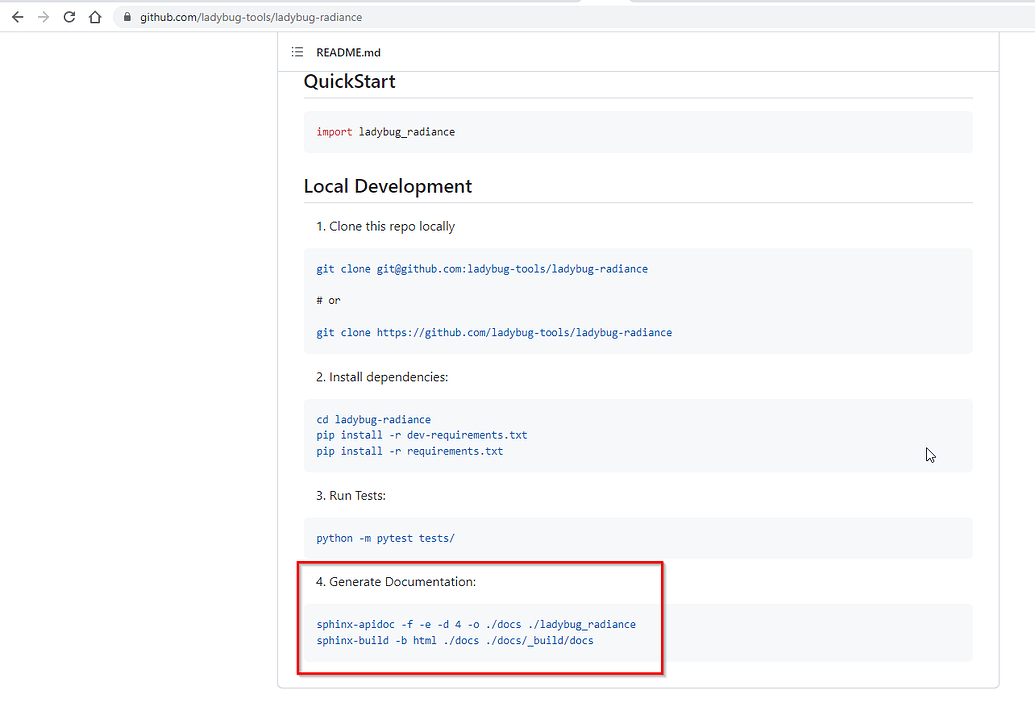Click the import ladybug_radiance code line
The height and width of the screenshot is (706, 1035).
(x=385, y=132)
